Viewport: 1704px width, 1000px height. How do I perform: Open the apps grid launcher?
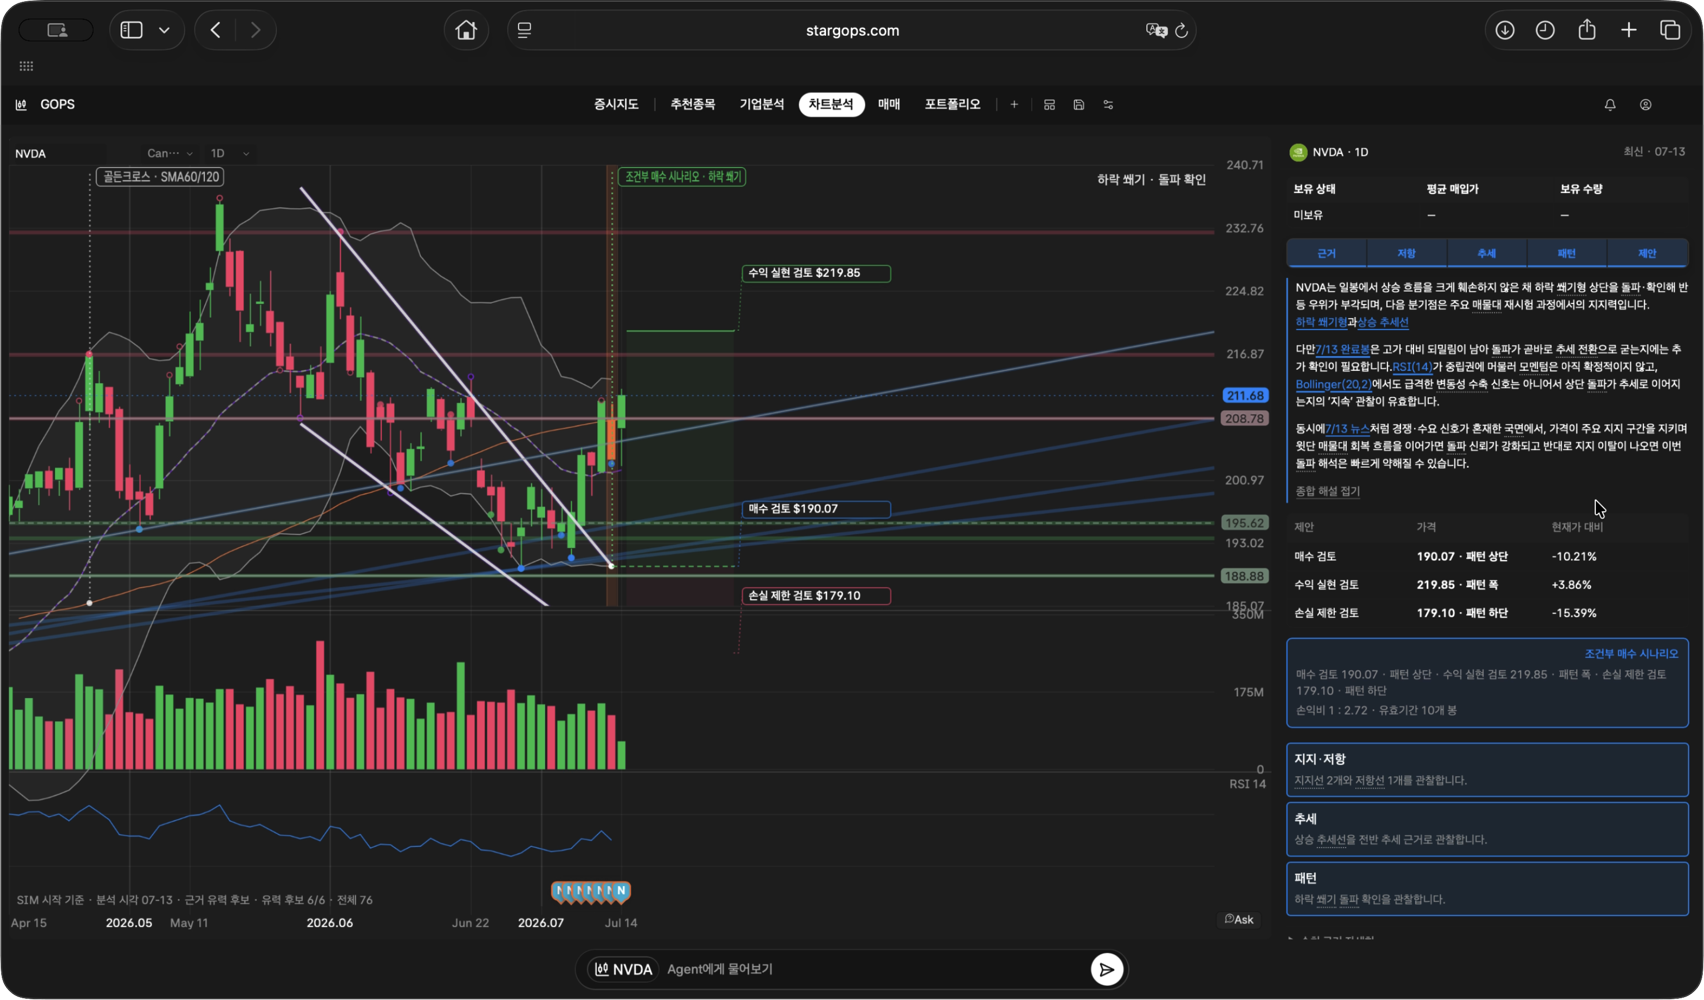point(26,66)
